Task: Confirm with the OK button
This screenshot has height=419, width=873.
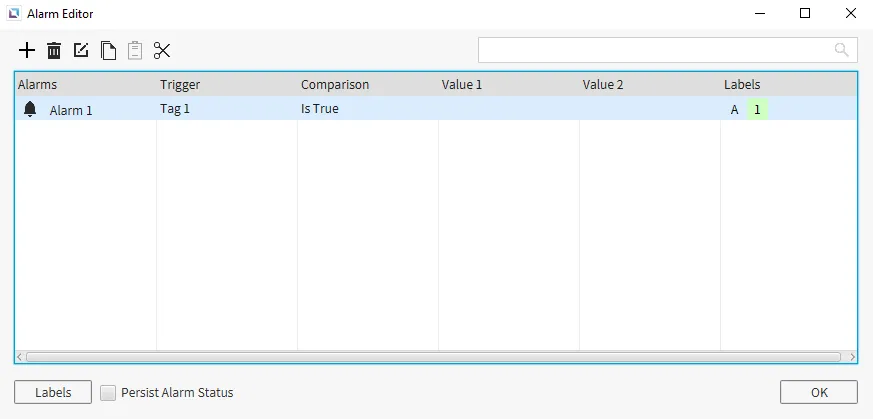Action: [818, 392]
